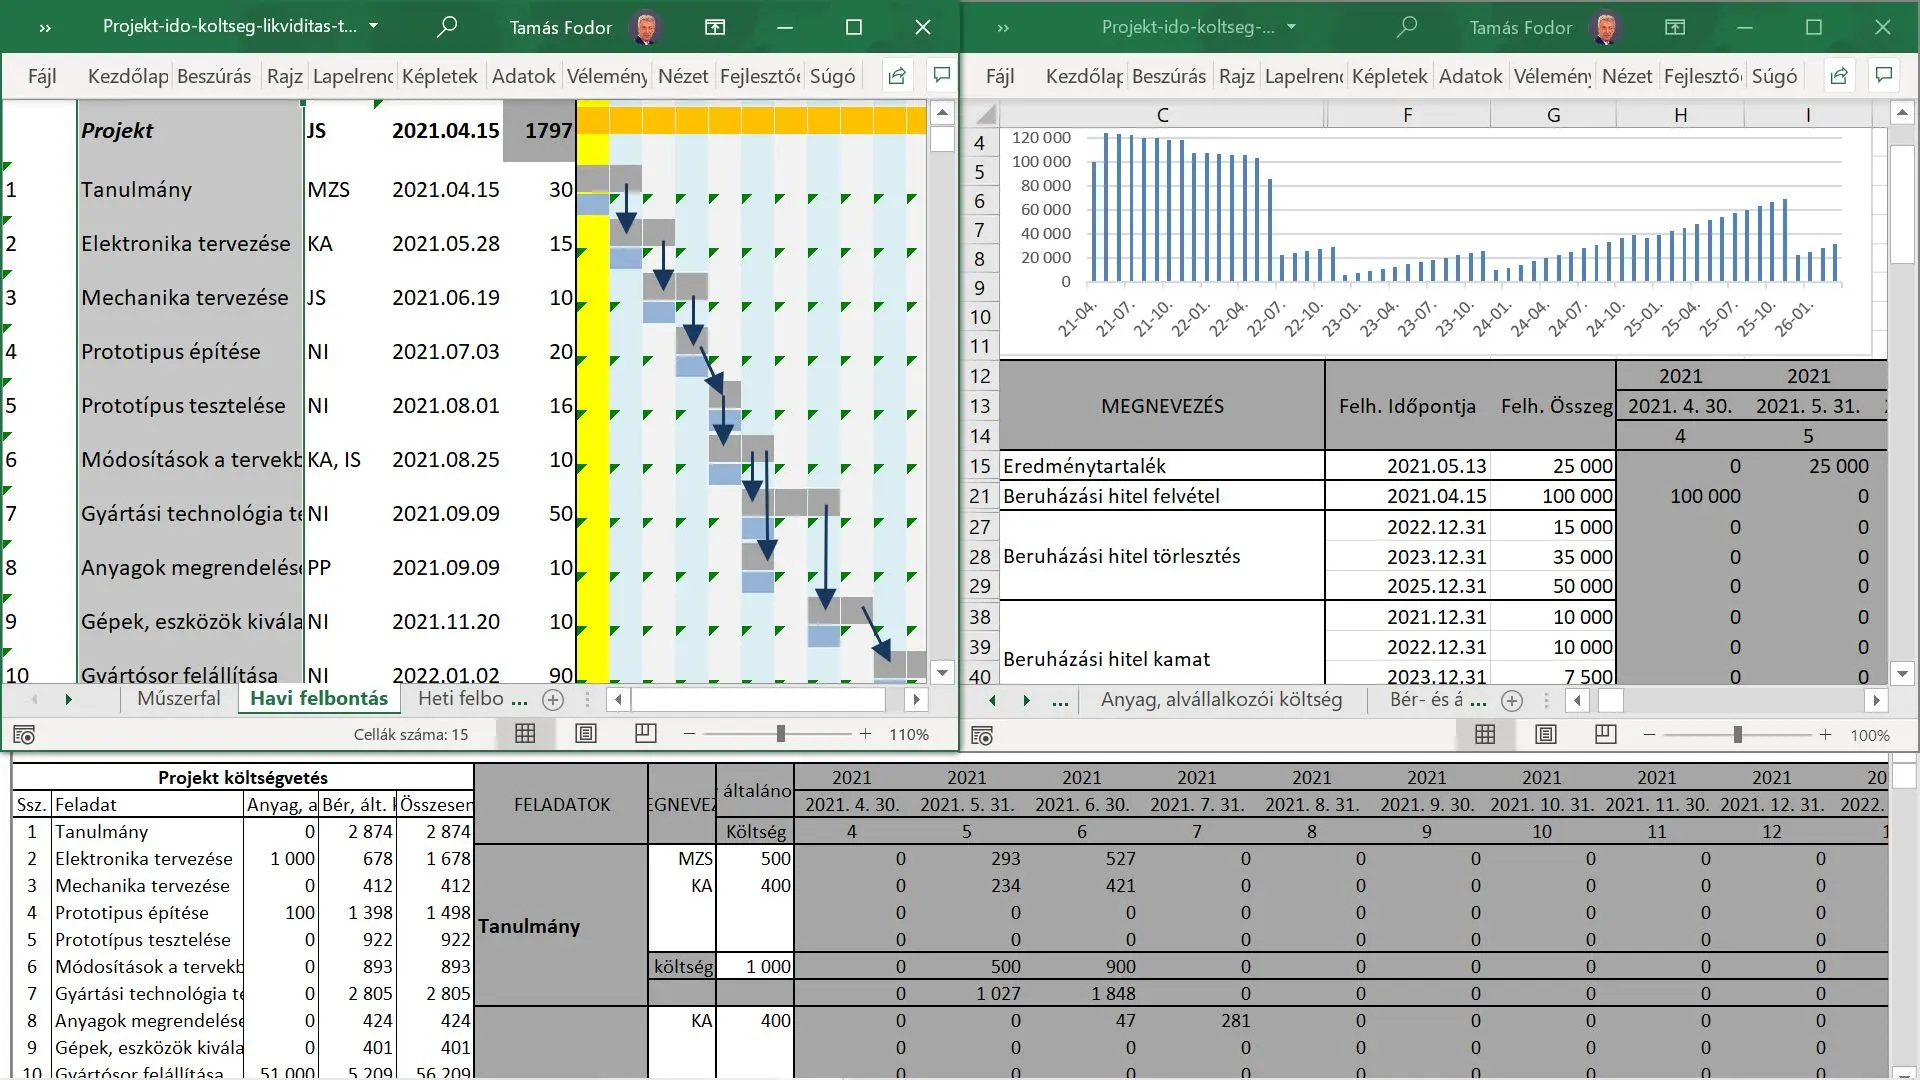
Task: Open Comments icon in right window ribbon
Action: [x=1884, y=76]
